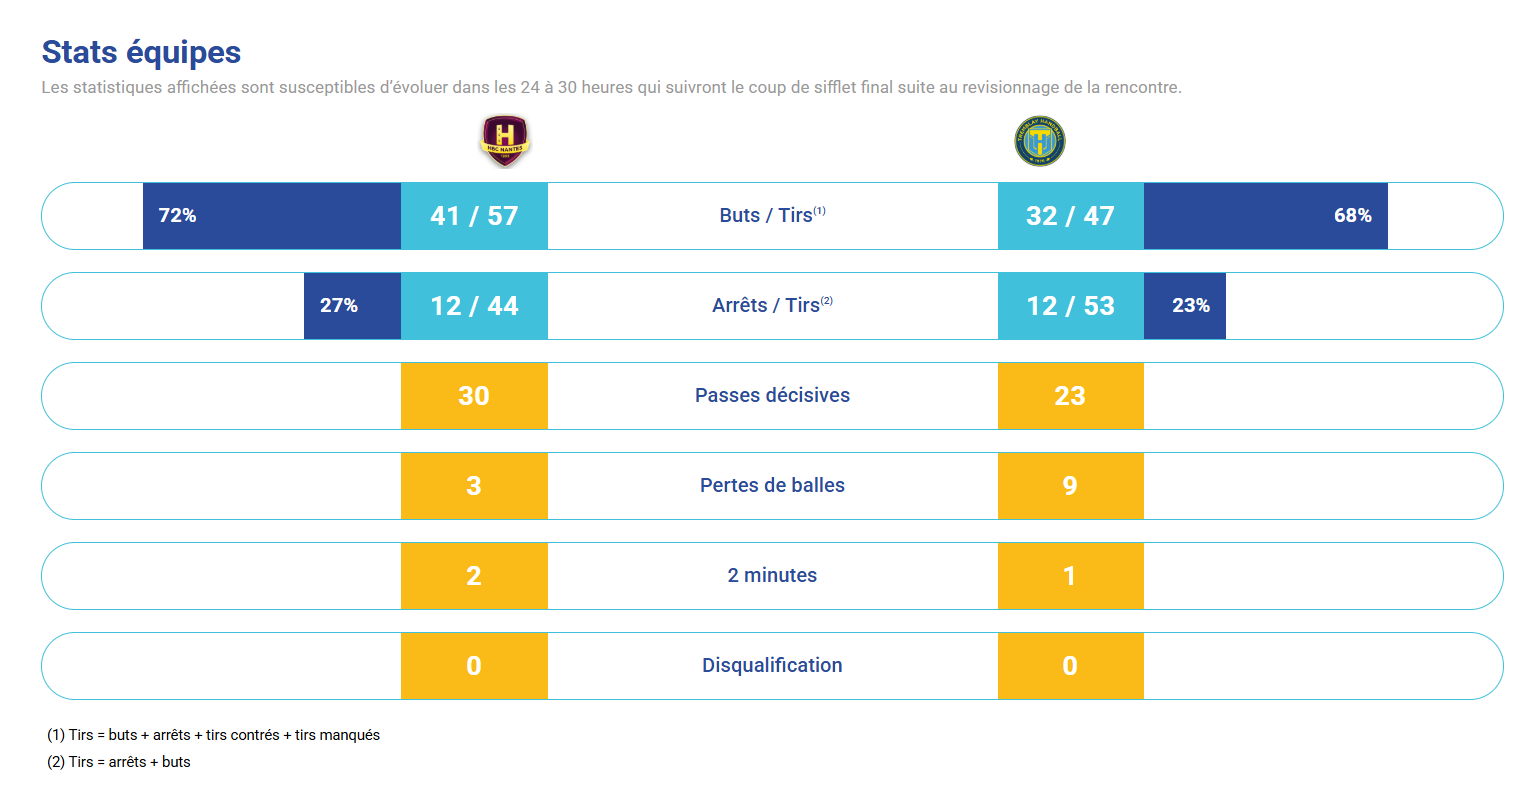This screenshot has width=1532, height=798.
Task: Select the 12 / 44 saves value
Action: click(474, 306)
